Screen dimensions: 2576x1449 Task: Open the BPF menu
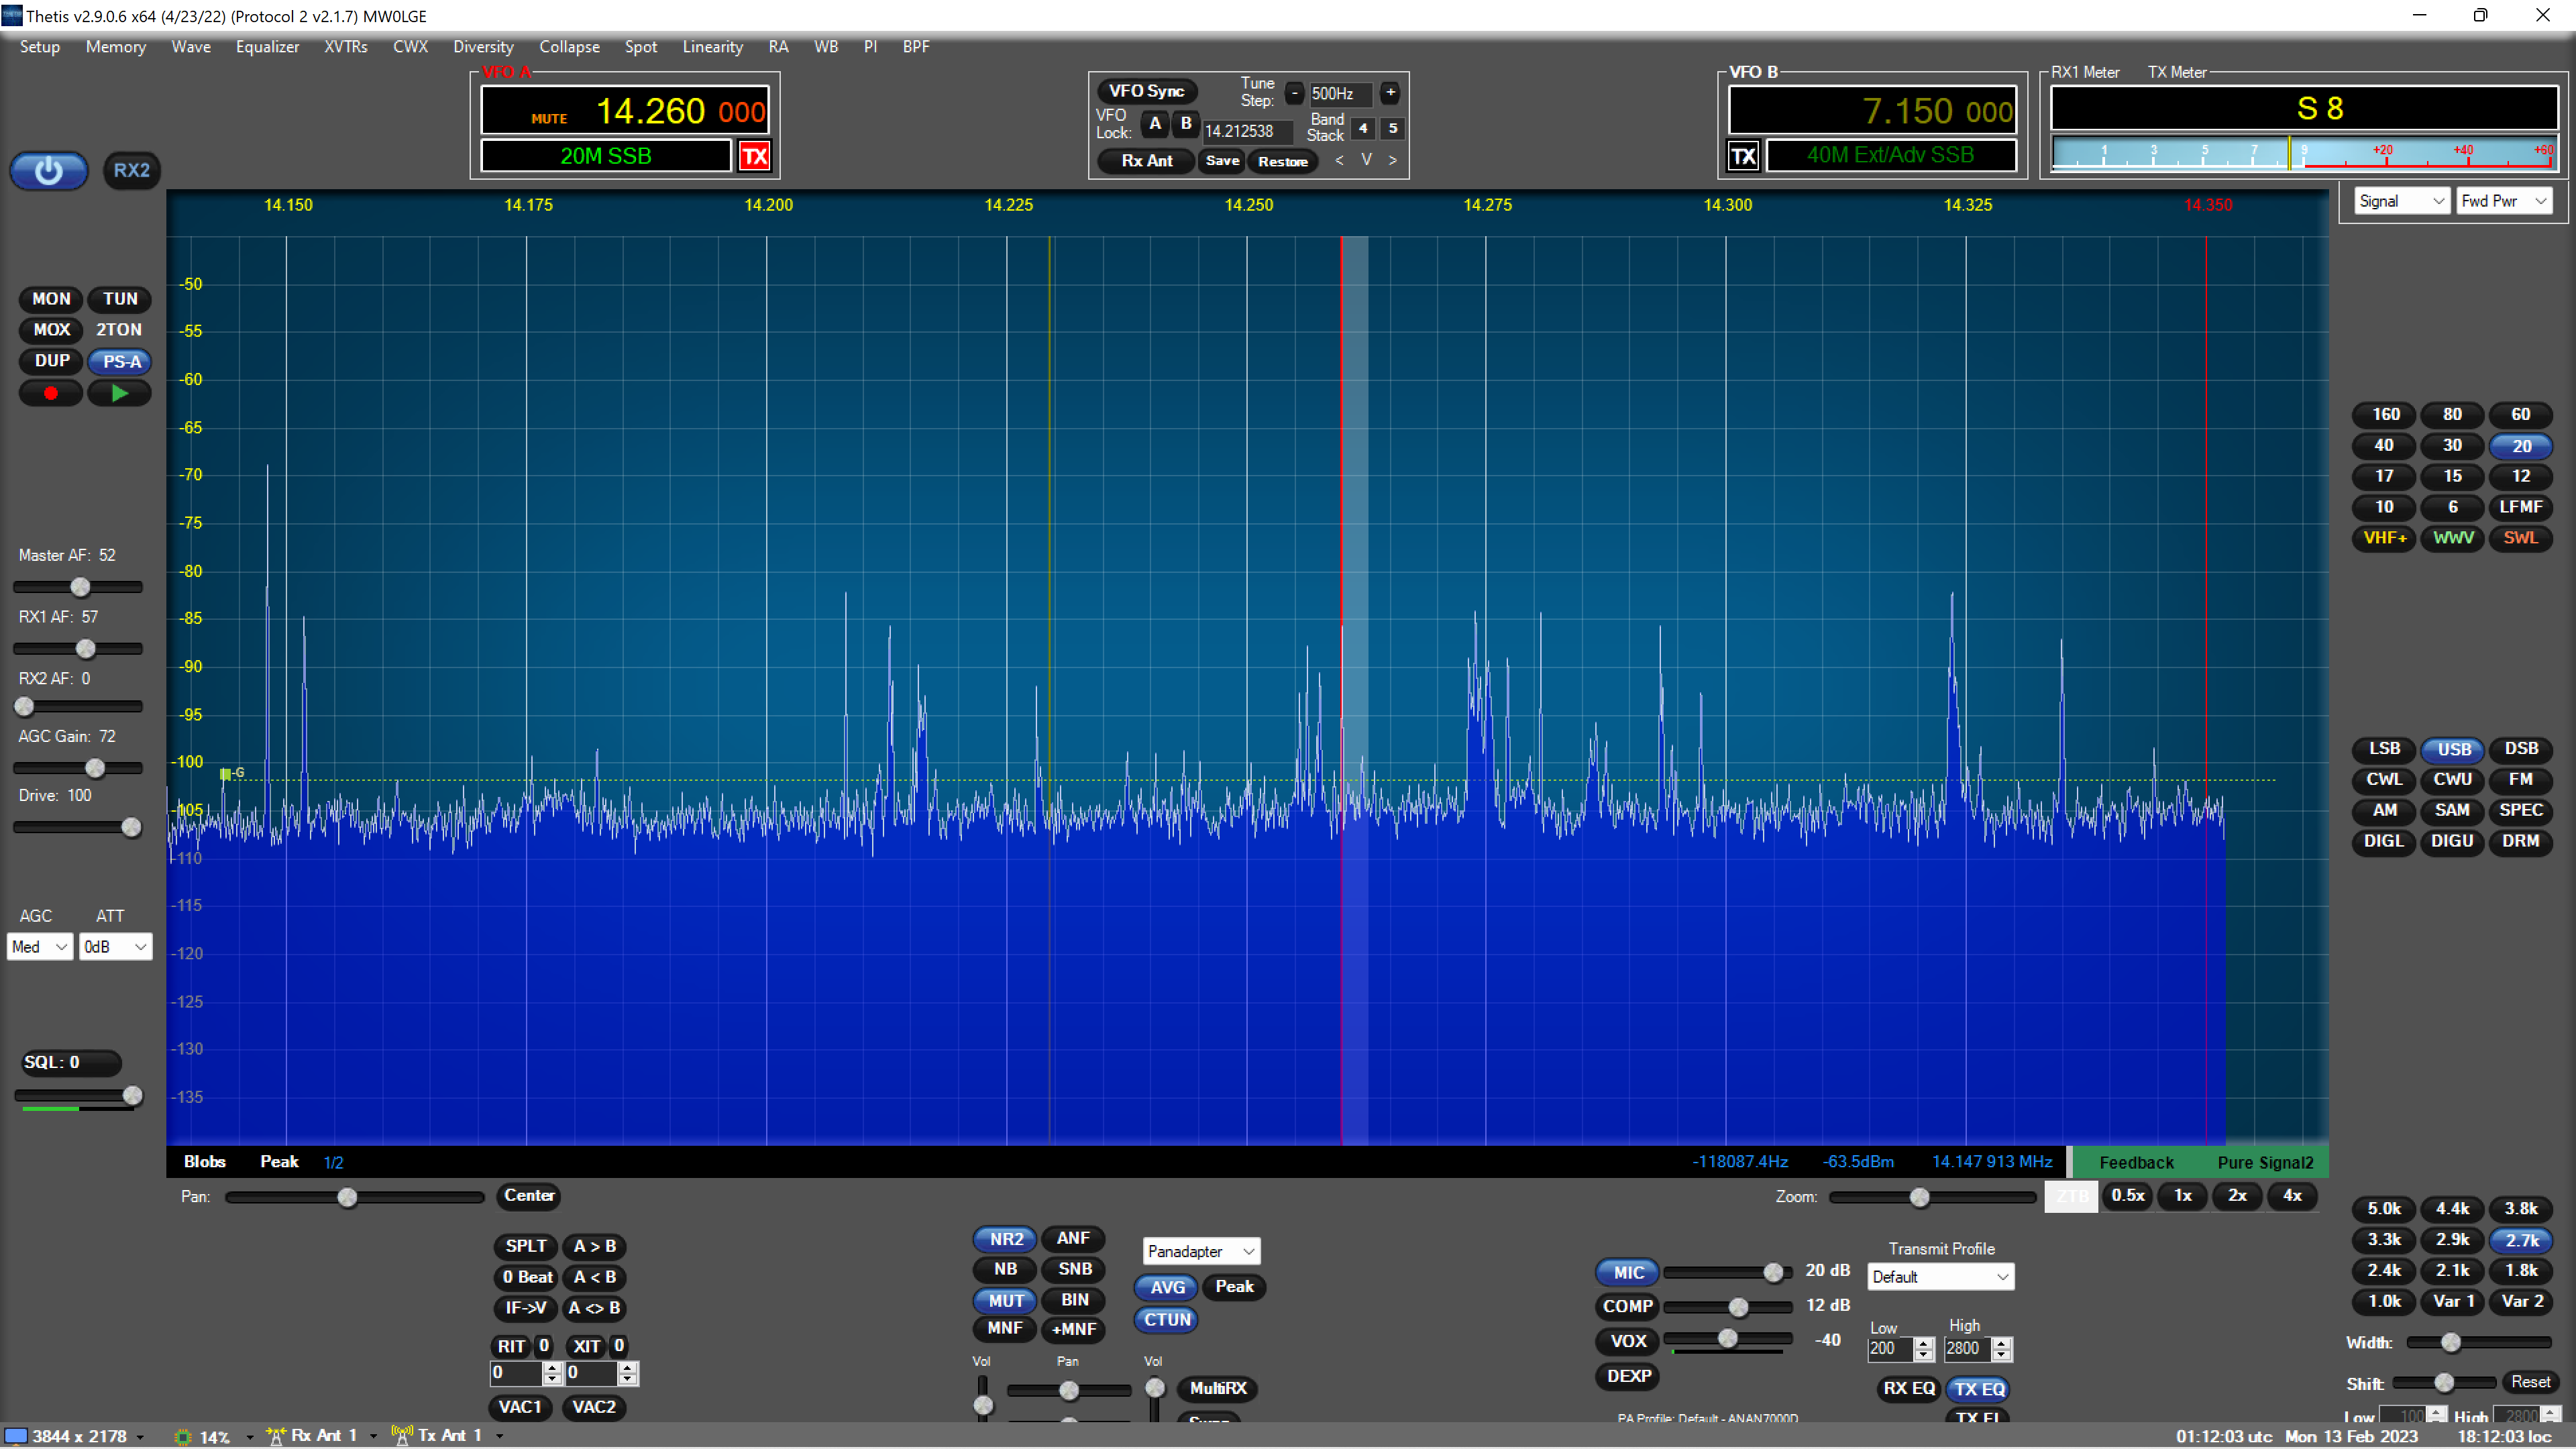tap(916, 47)
